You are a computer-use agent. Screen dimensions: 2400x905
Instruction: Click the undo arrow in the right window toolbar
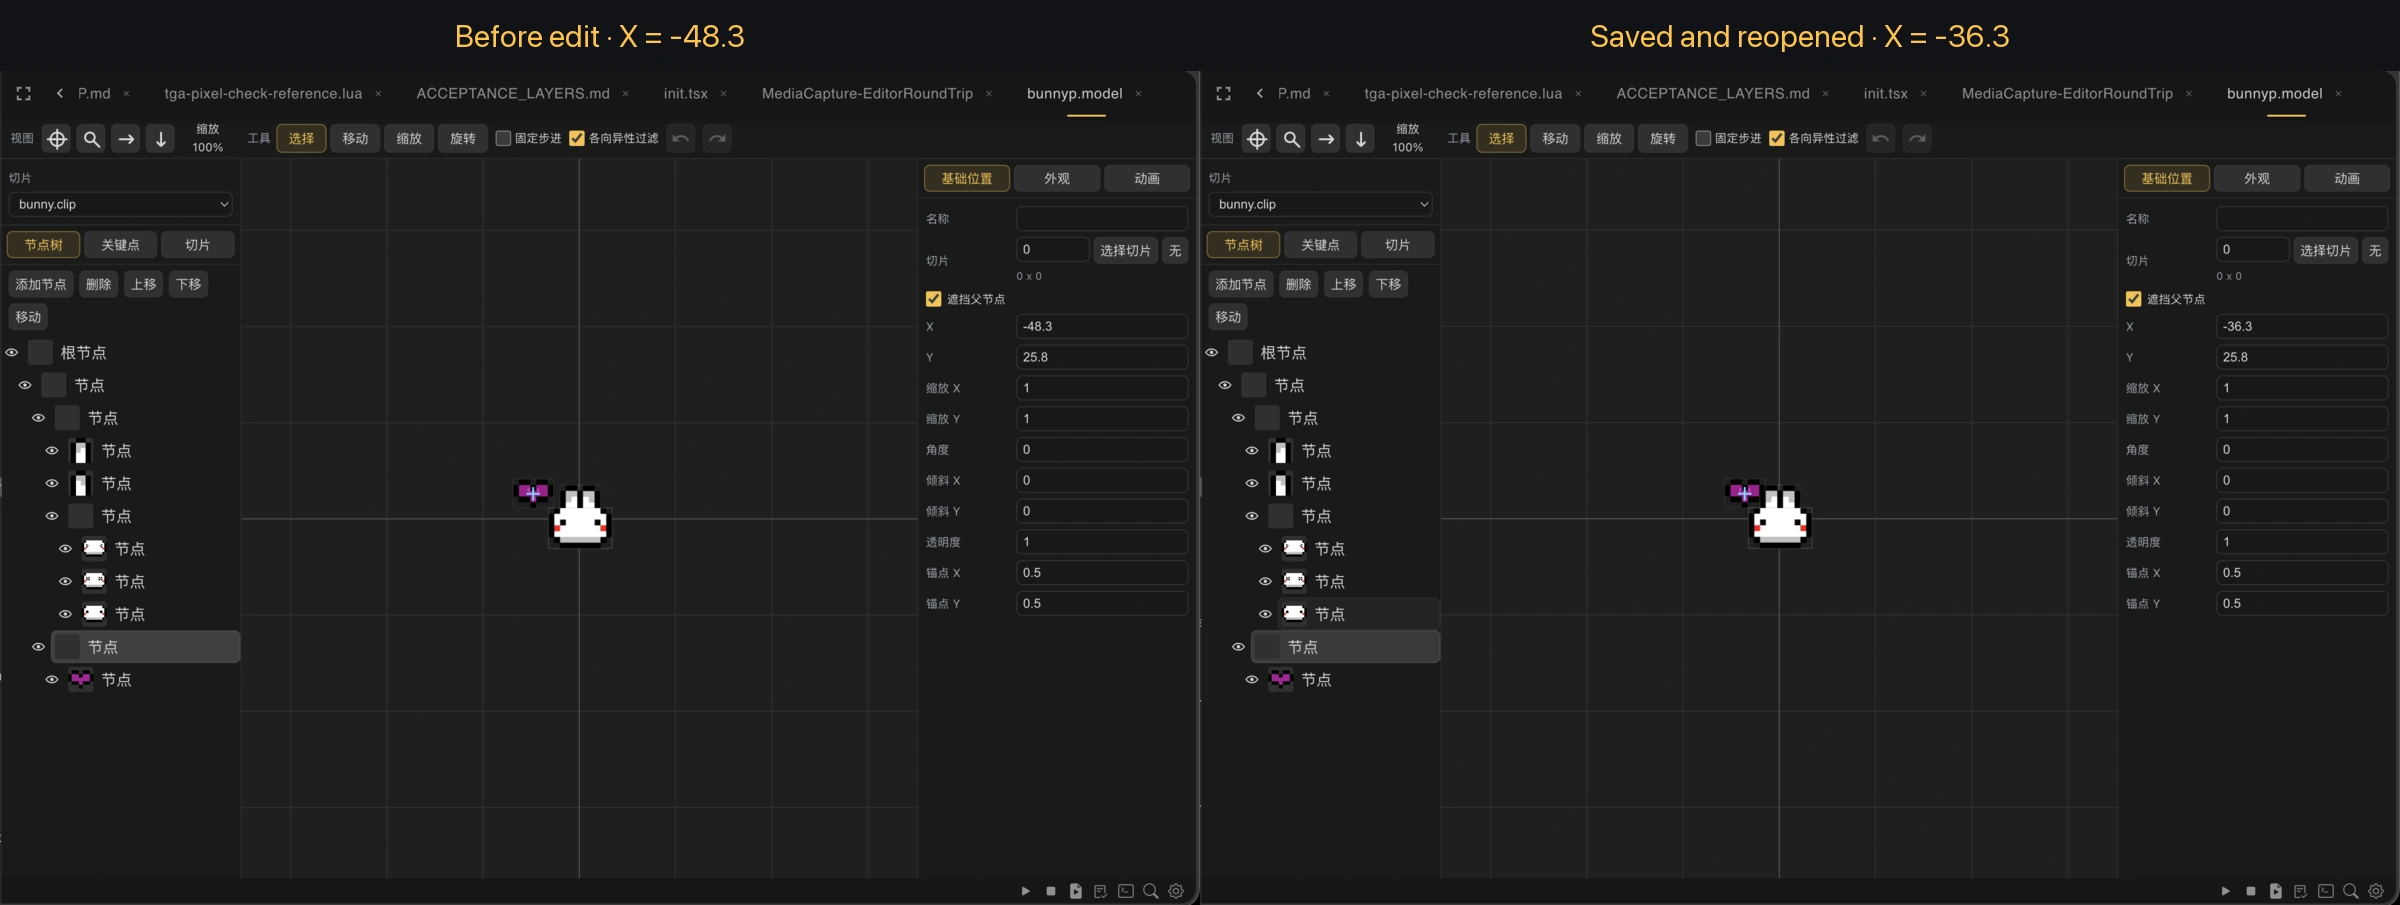(x=1881, y=138)
